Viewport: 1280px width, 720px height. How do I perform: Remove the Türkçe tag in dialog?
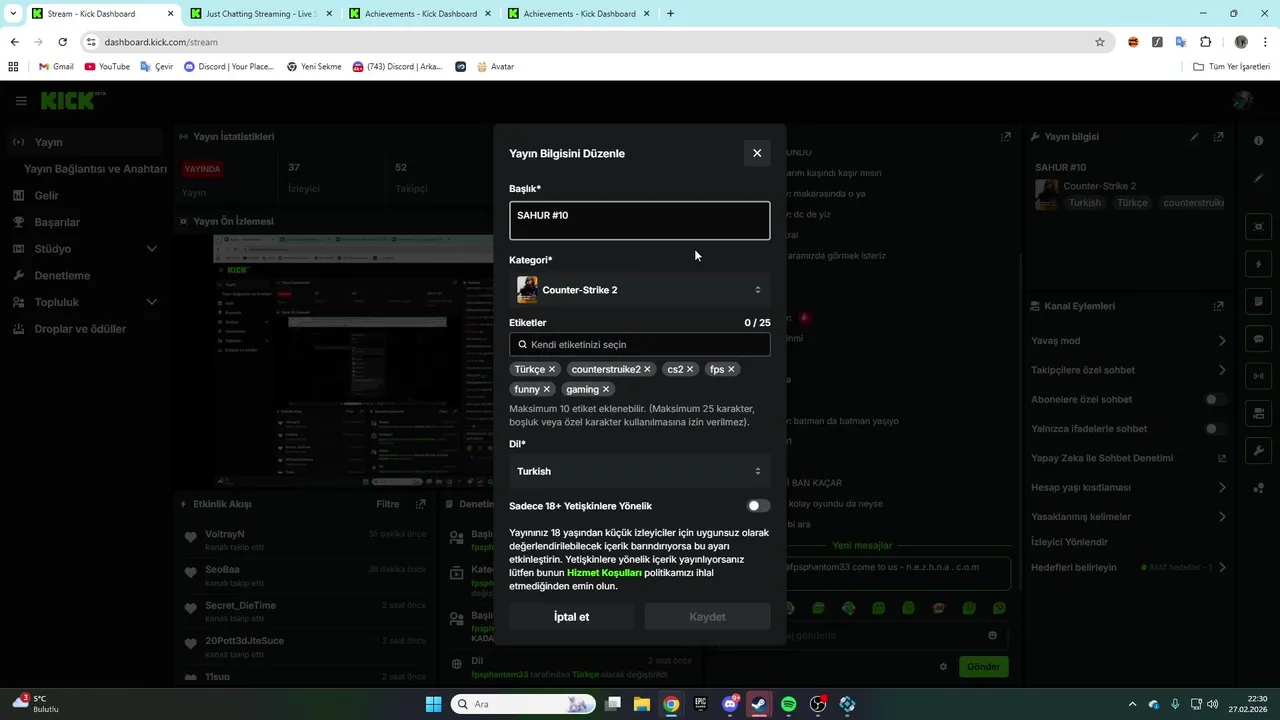[552, 369]
